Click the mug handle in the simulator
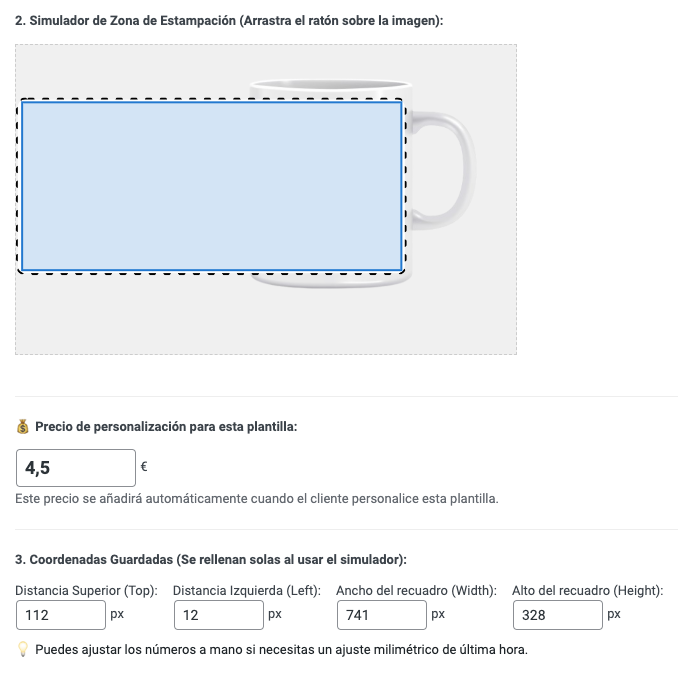 [445, 170]
